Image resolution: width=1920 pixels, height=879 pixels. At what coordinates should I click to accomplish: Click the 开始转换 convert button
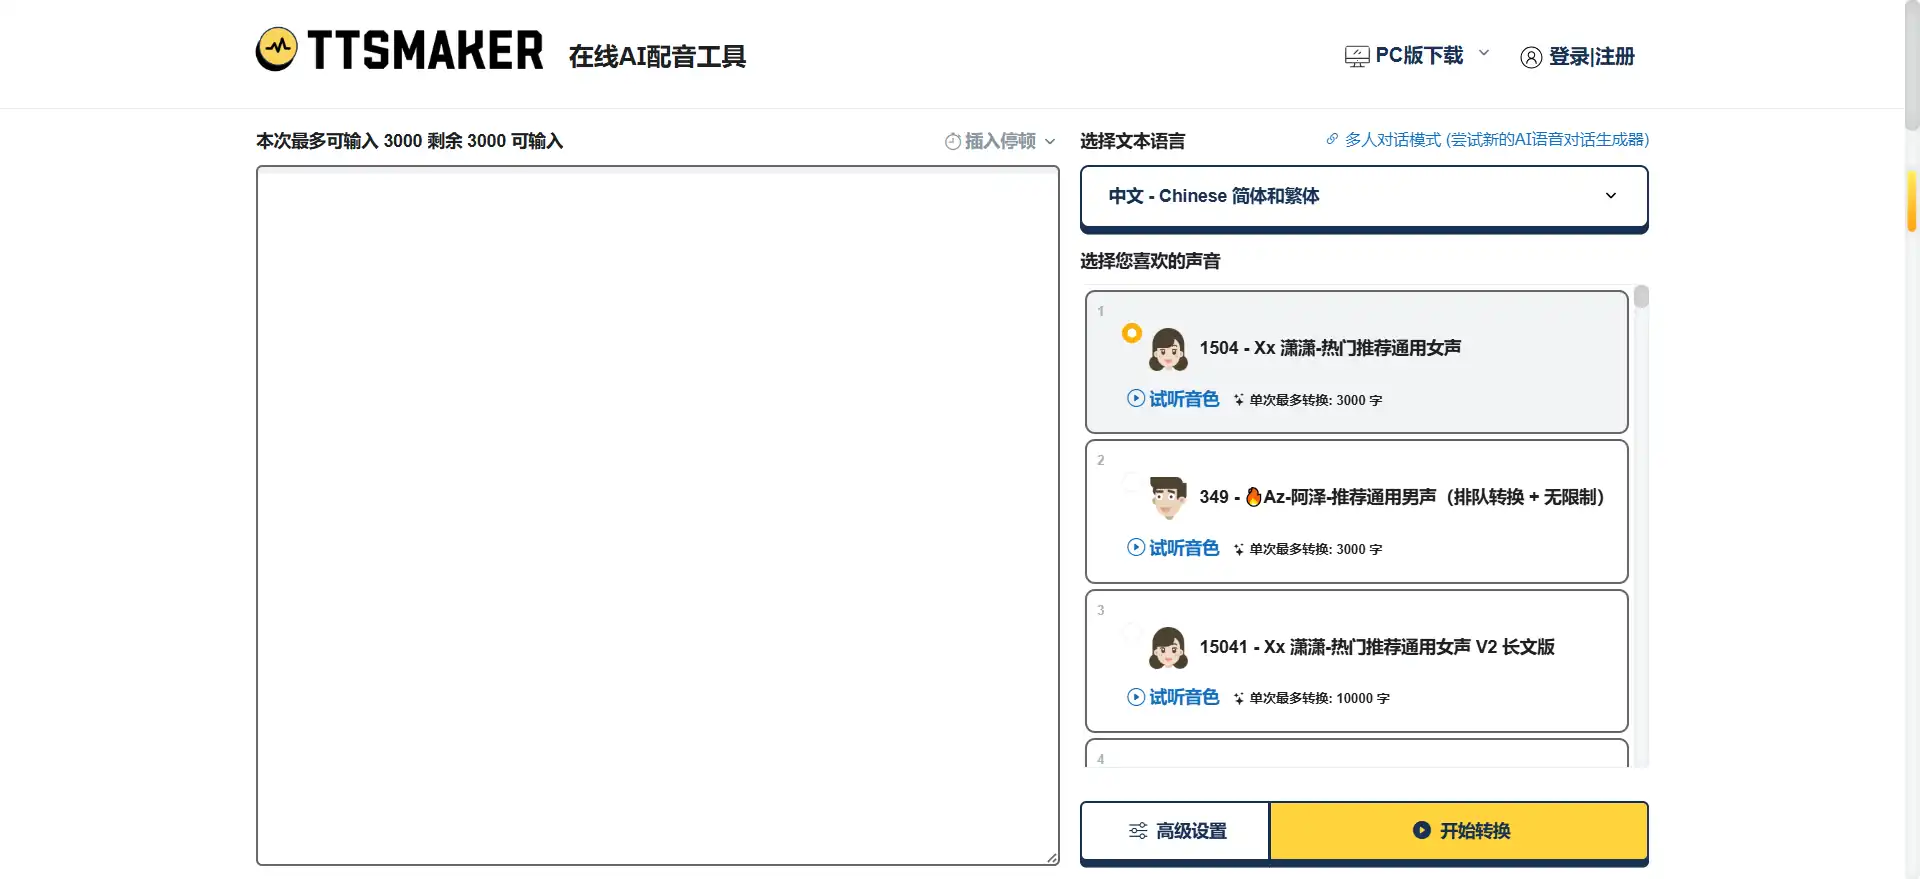pyautogui.click(x=1459, y=831)
